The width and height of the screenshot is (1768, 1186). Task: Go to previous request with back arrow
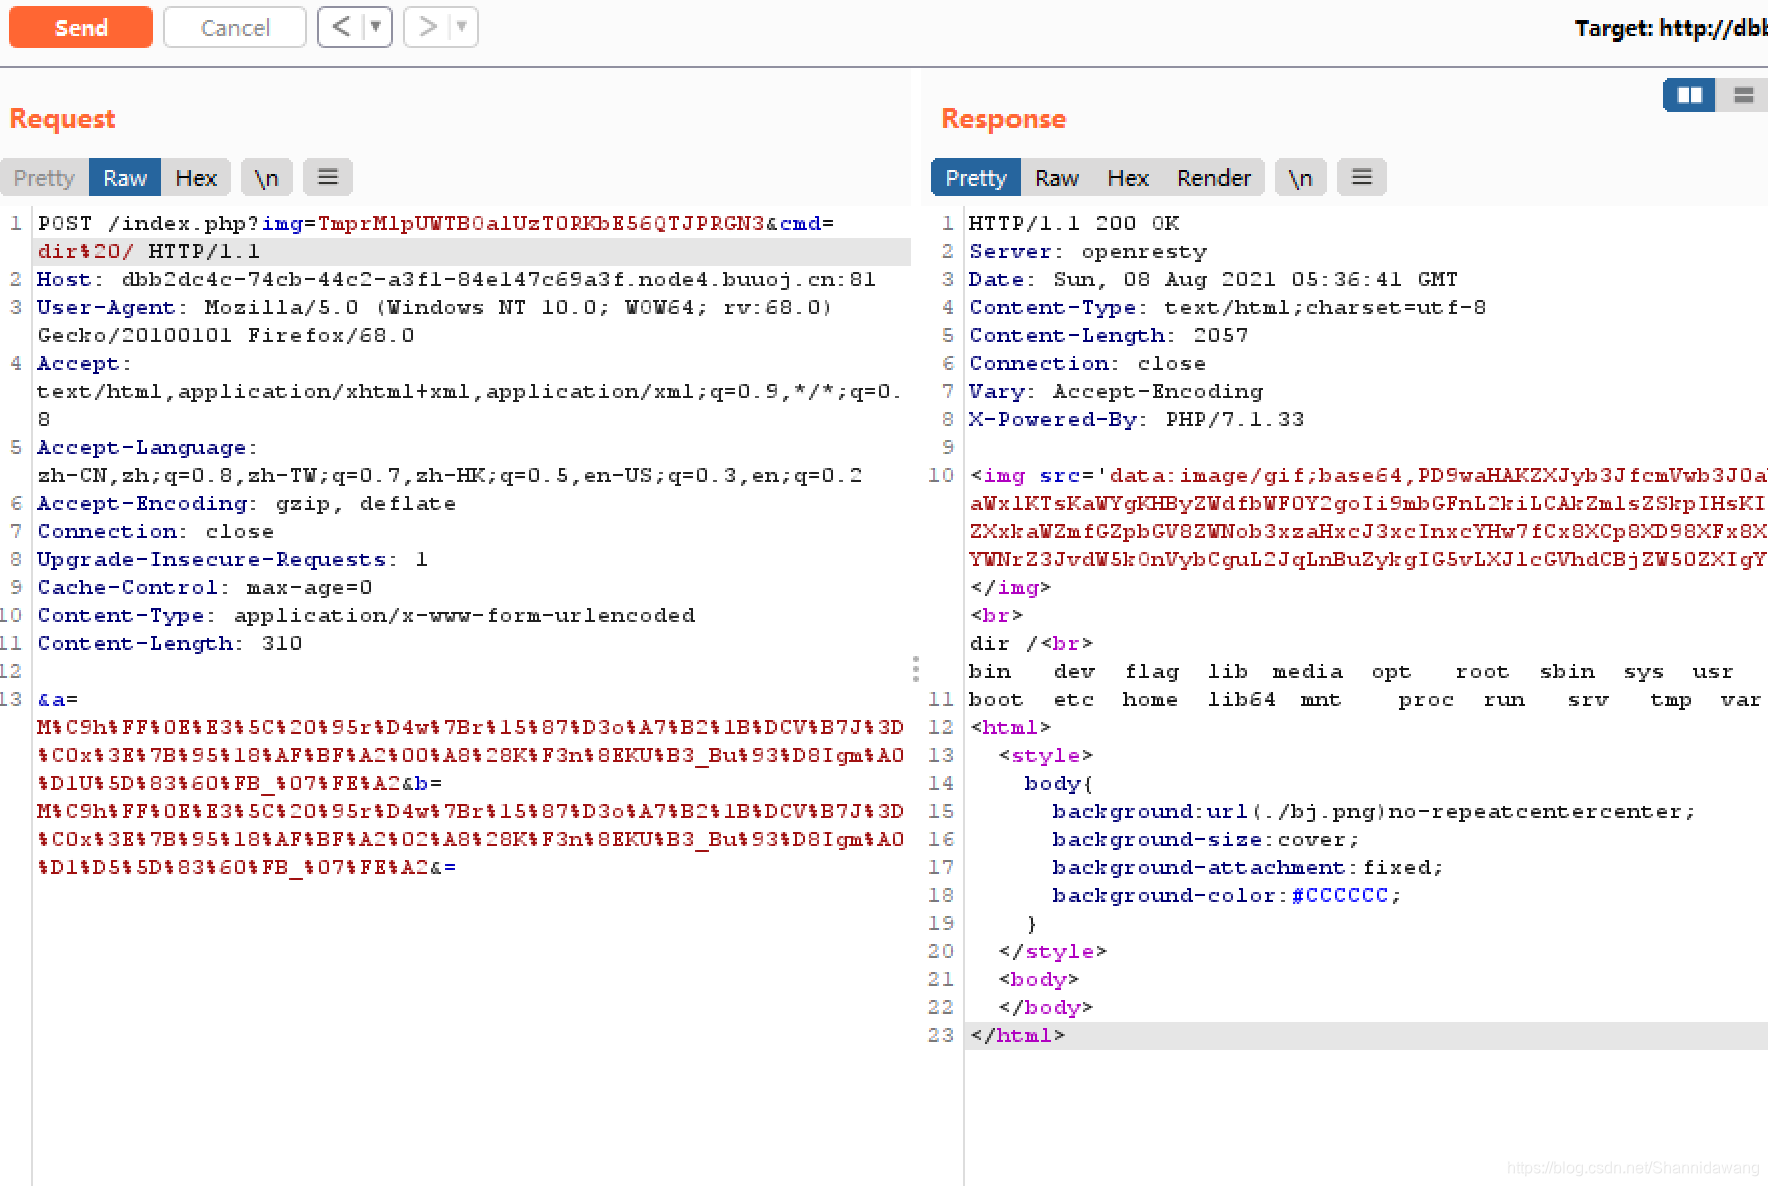tap(341, 27)
